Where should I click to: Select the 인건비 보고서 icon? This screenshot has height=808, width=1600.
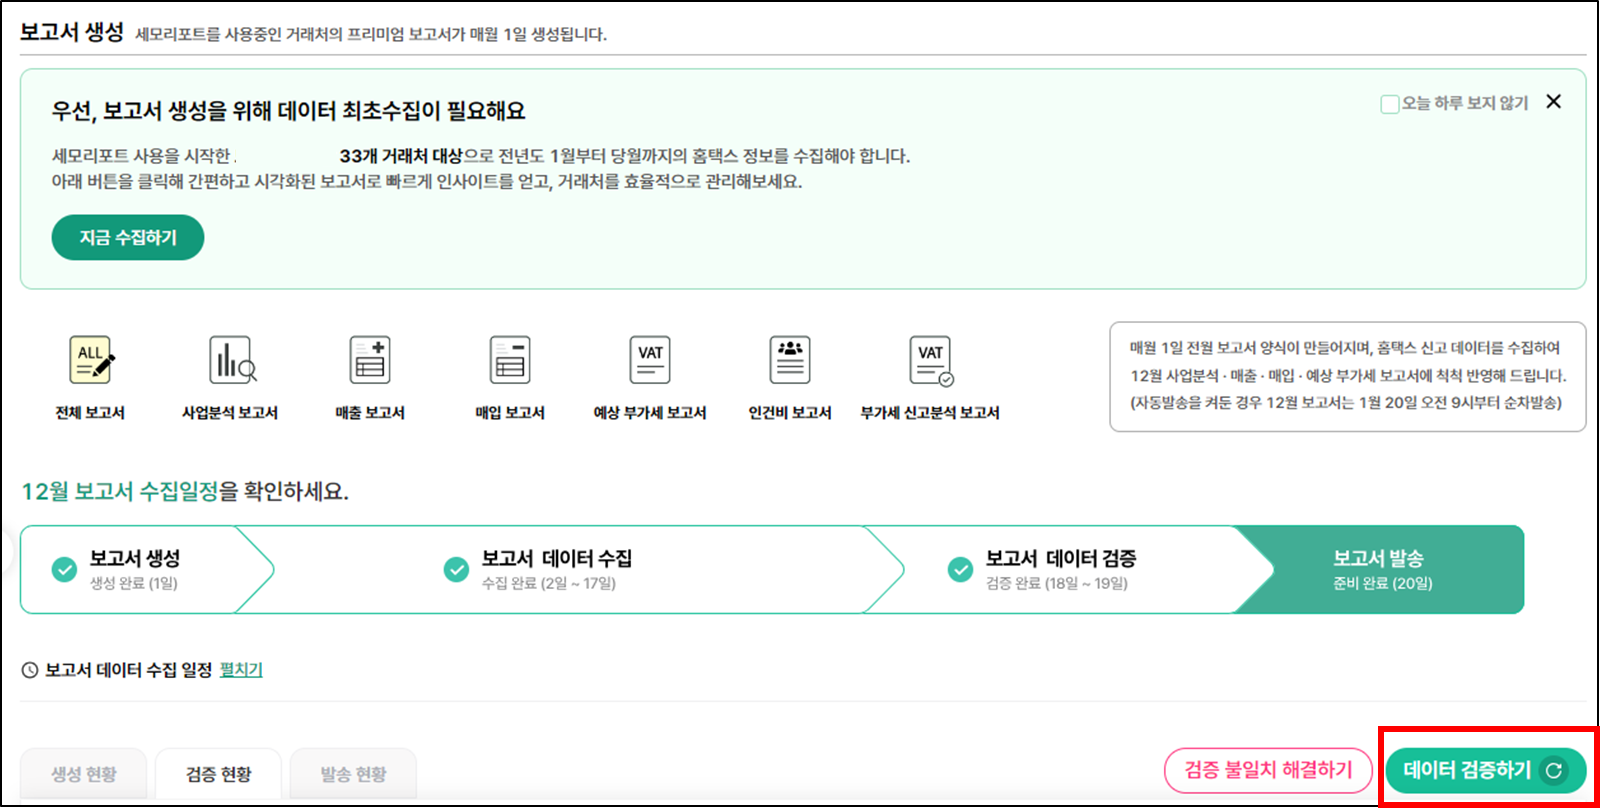click(x=790, y=361)
